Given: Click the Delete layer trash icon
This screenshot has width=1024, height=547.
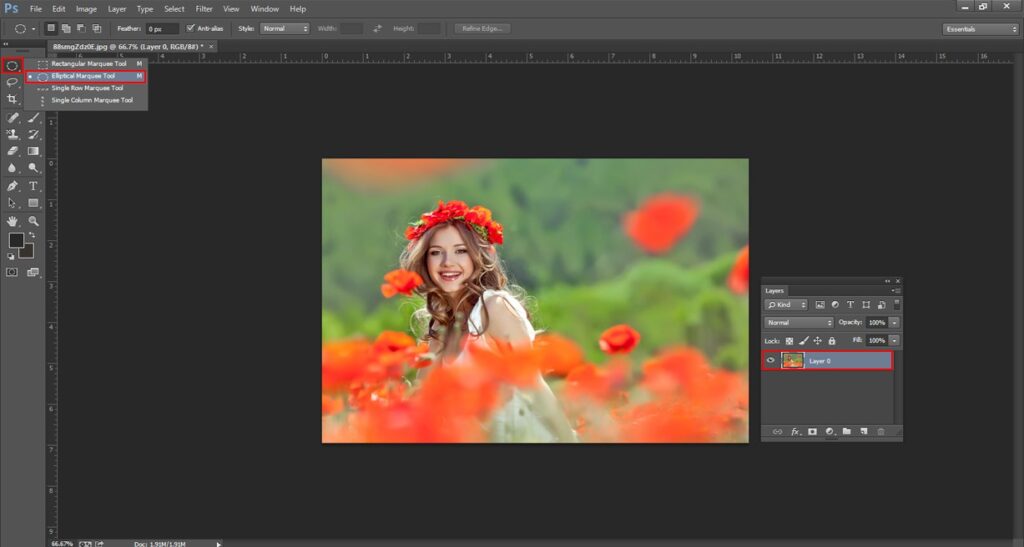Looking at the screenshot, I should coord(881,431).
